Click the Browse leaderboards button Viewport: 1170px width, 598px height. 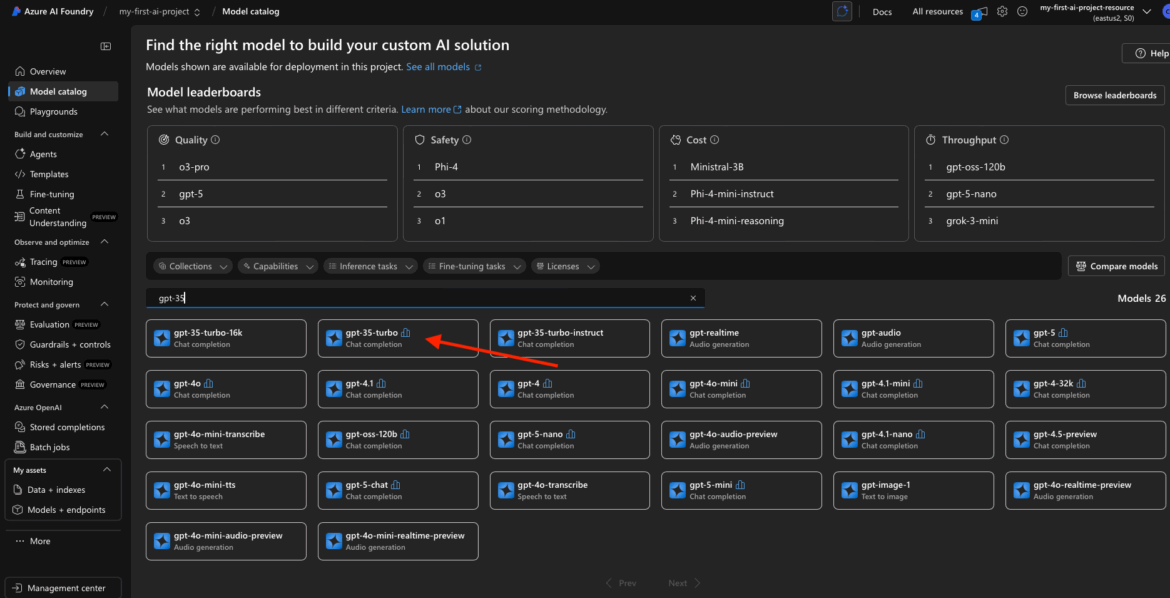(x=1114, y=96)
